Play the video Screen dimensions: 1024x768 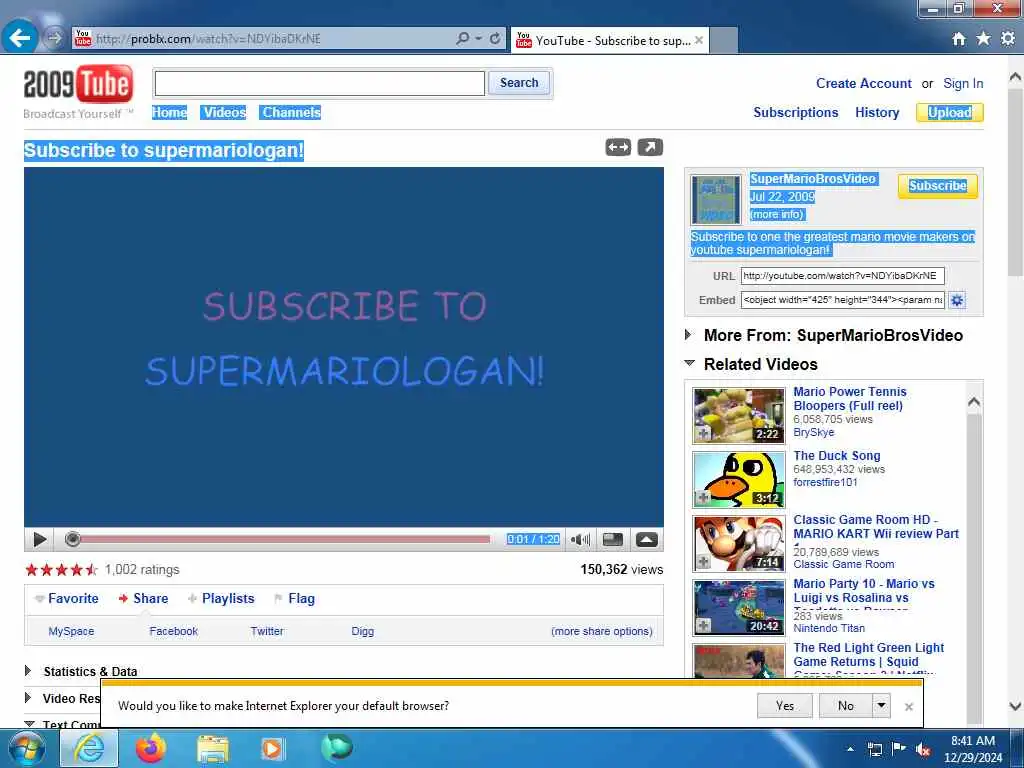[39, 539]
